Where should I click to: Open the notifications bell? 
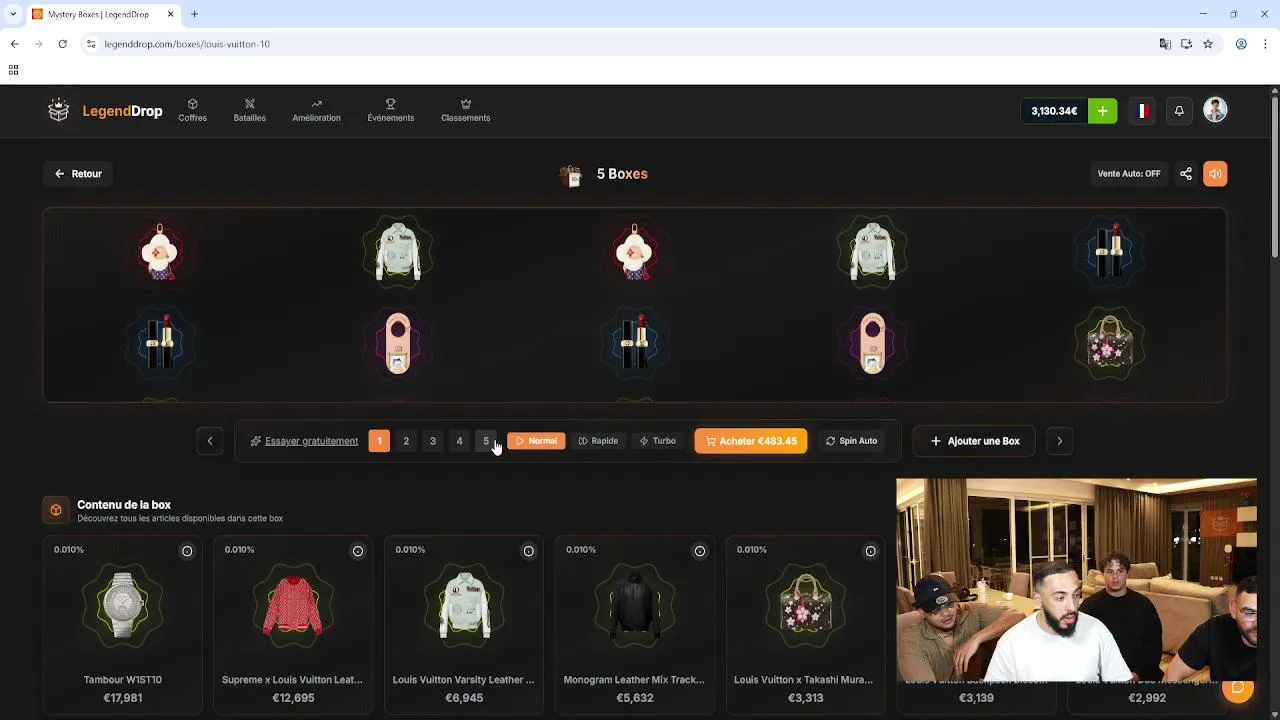(1179, 111)
